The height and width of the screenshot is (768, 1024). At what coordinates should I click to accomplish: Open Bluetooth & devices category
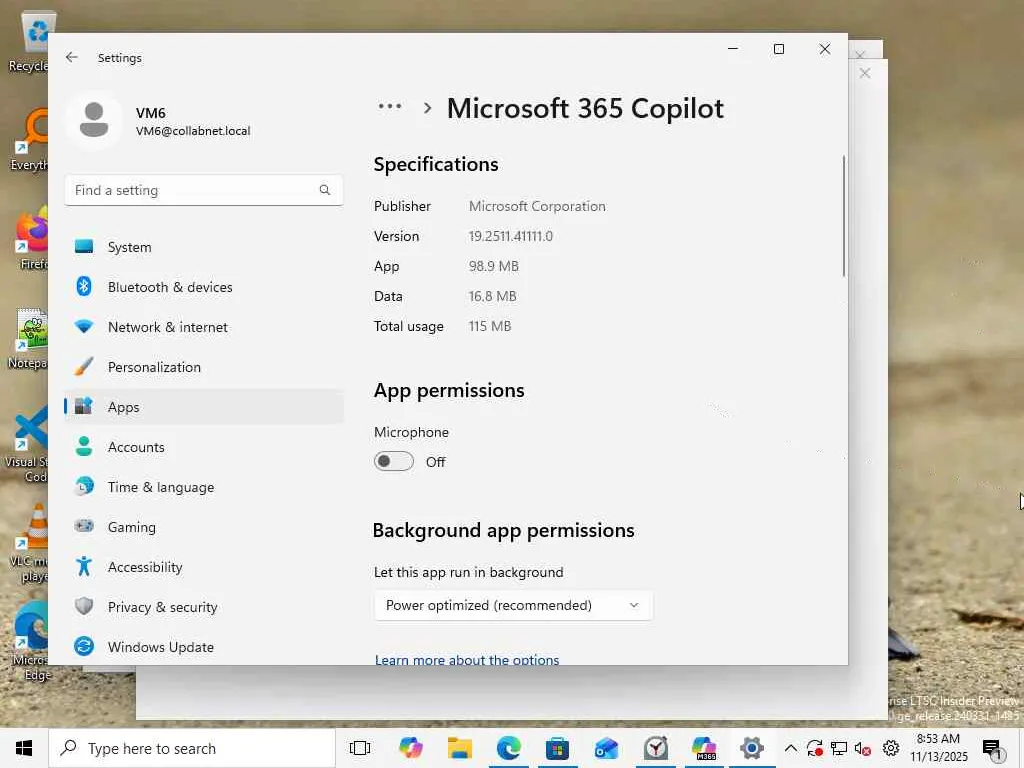[204, 287]
